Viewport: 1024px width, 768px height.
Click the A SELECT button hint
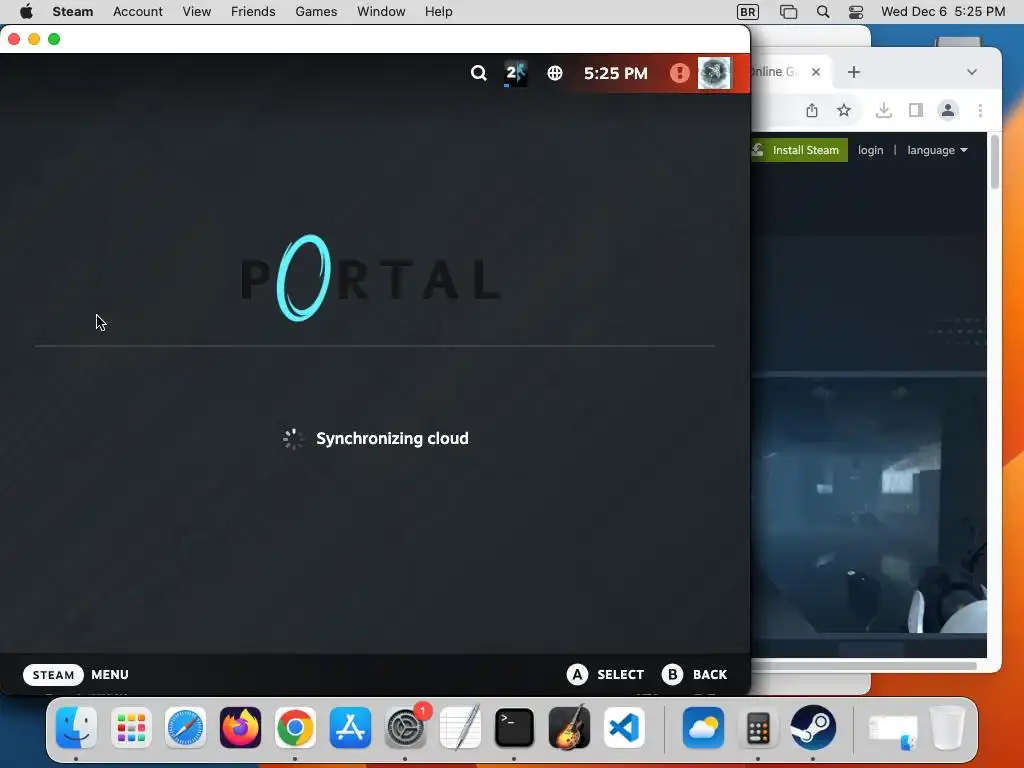[605, 675]
